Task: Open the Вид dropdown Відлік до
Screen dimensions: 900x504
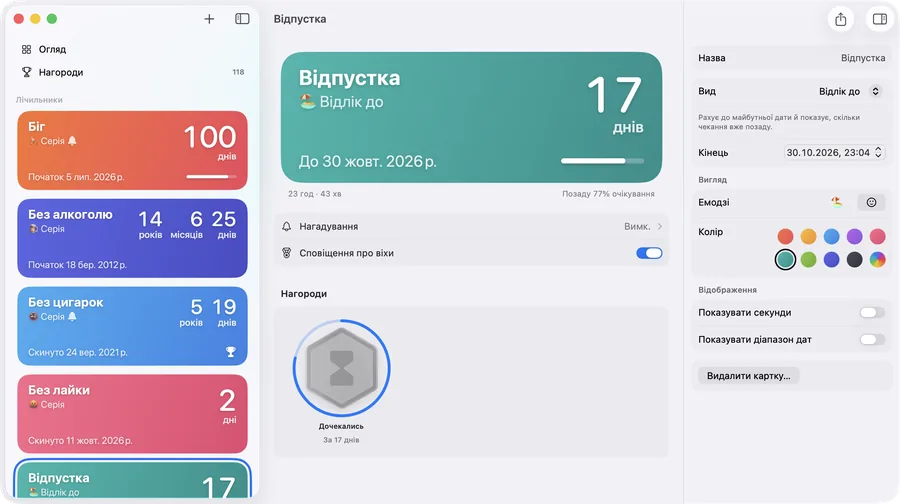Action: [x=849, y=91]
